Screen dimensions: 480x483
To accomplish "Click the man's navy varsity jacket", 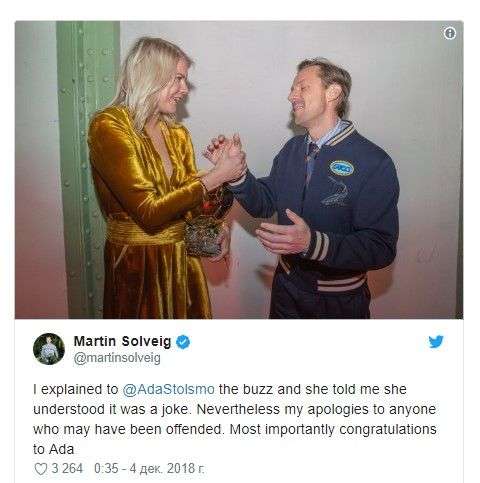I will click(333, 213).
